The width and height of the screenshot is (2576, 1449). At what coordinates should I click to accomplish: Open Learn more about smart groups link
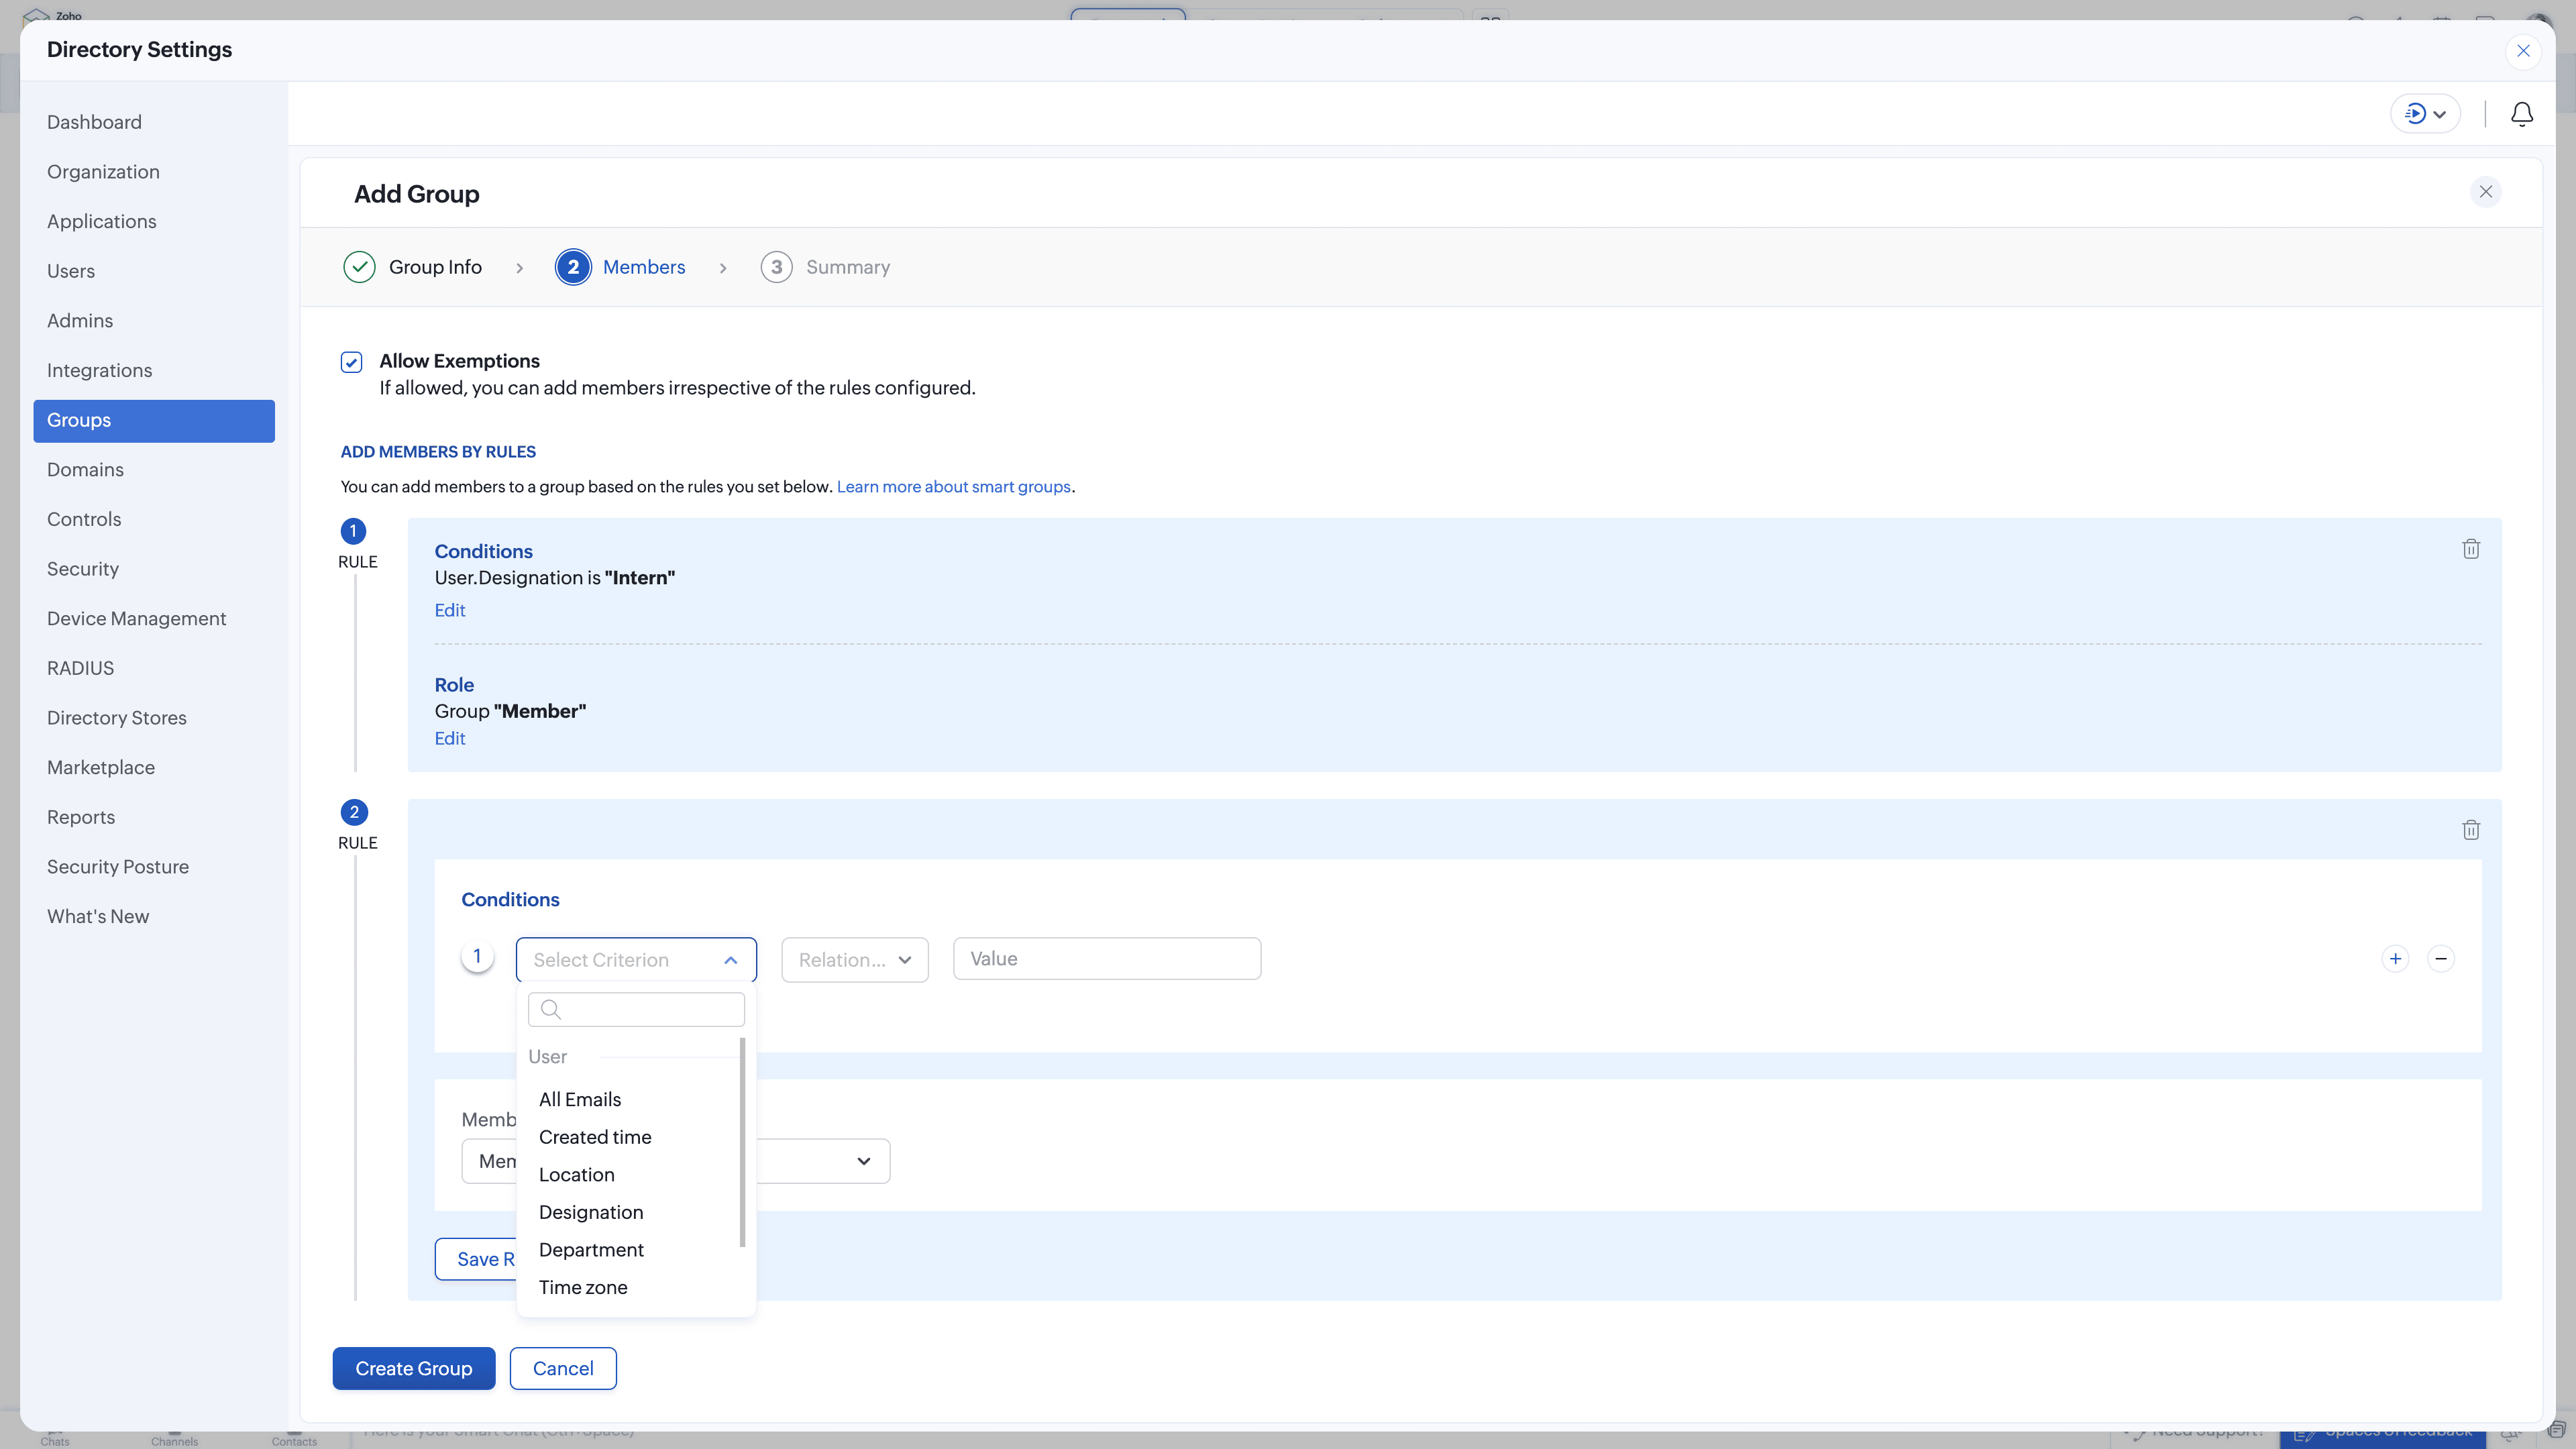tap(953, 487)
